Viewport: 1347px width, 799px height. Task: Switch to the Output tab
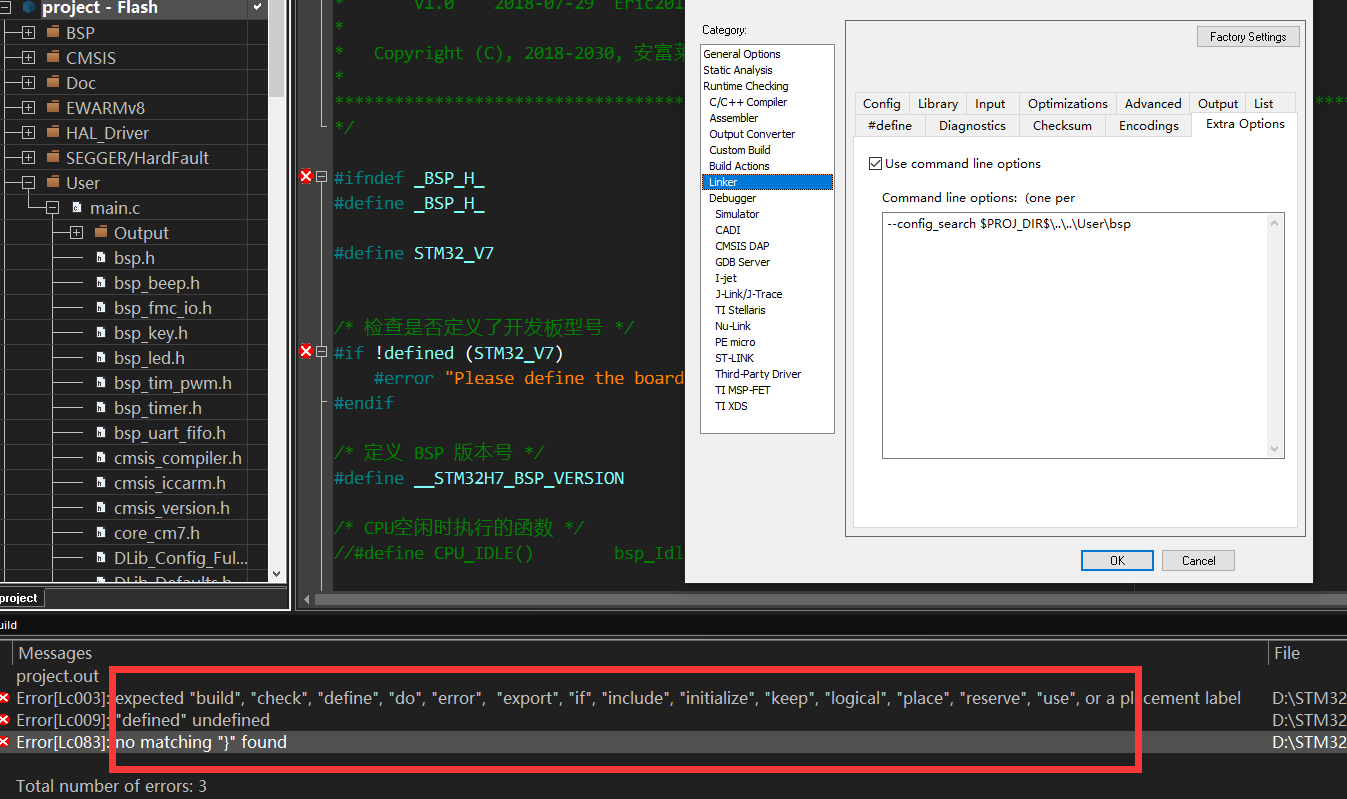(1218, 103)
